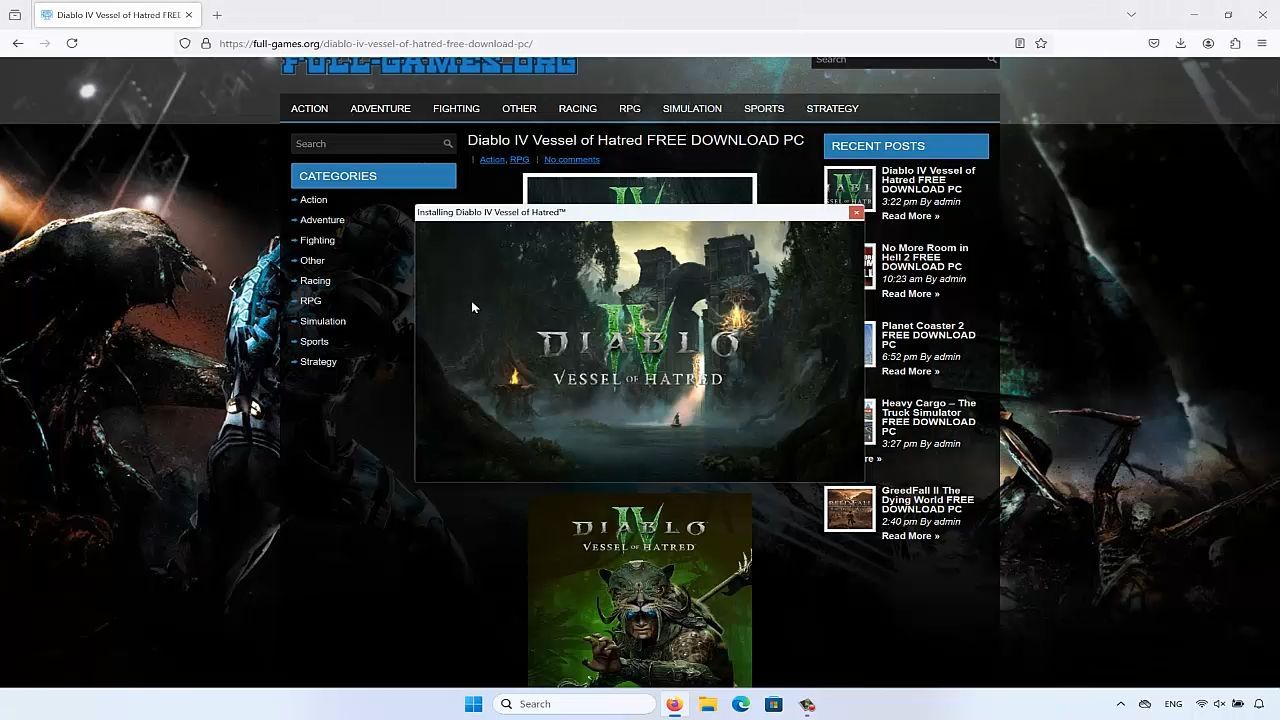Expand the list all tabs chevron
The width and height of the screenshot is (1280, 720).
point(1131,15)
